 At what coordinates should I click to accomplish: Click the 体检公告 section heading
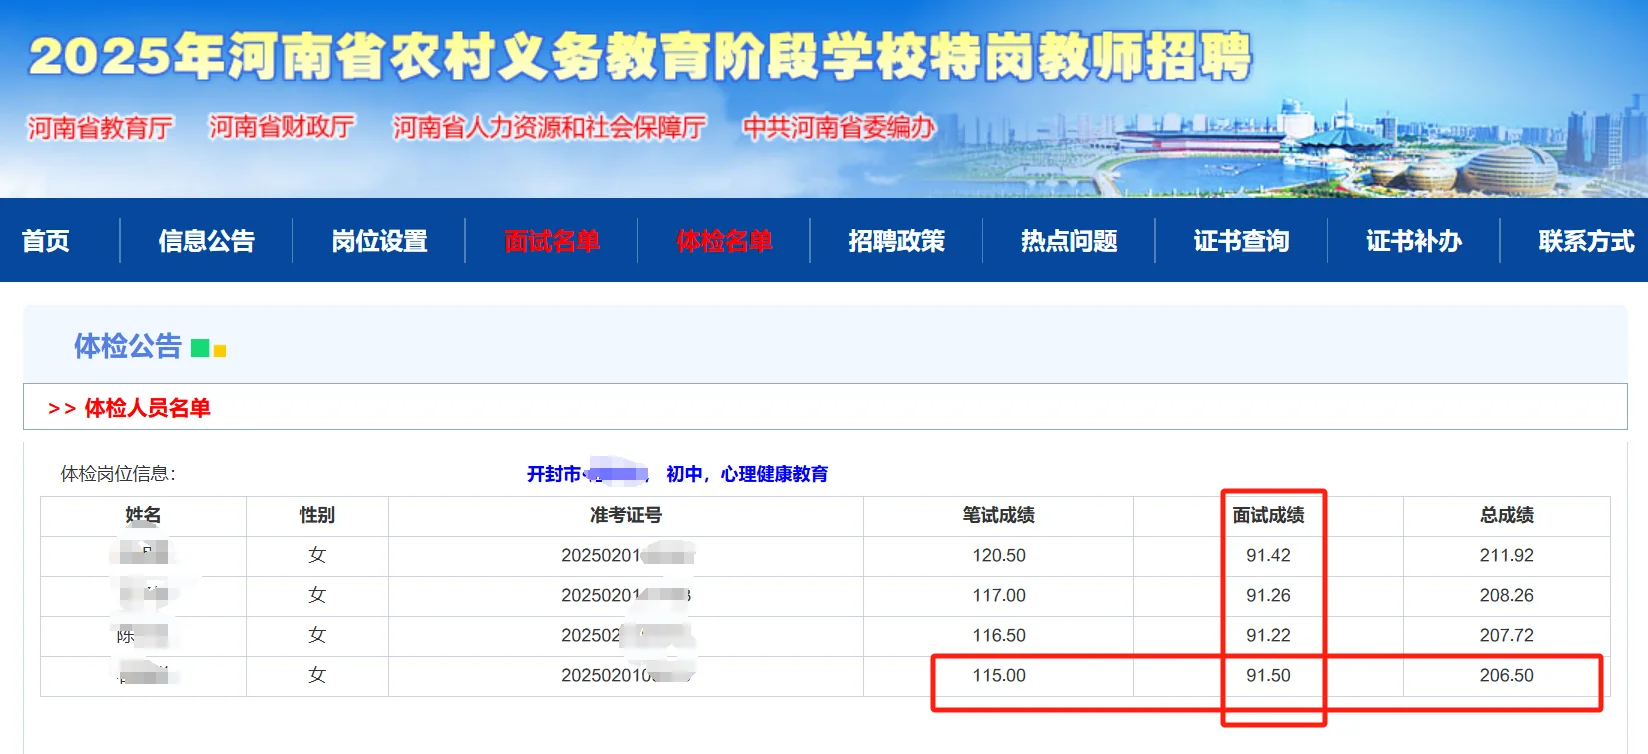128,346
